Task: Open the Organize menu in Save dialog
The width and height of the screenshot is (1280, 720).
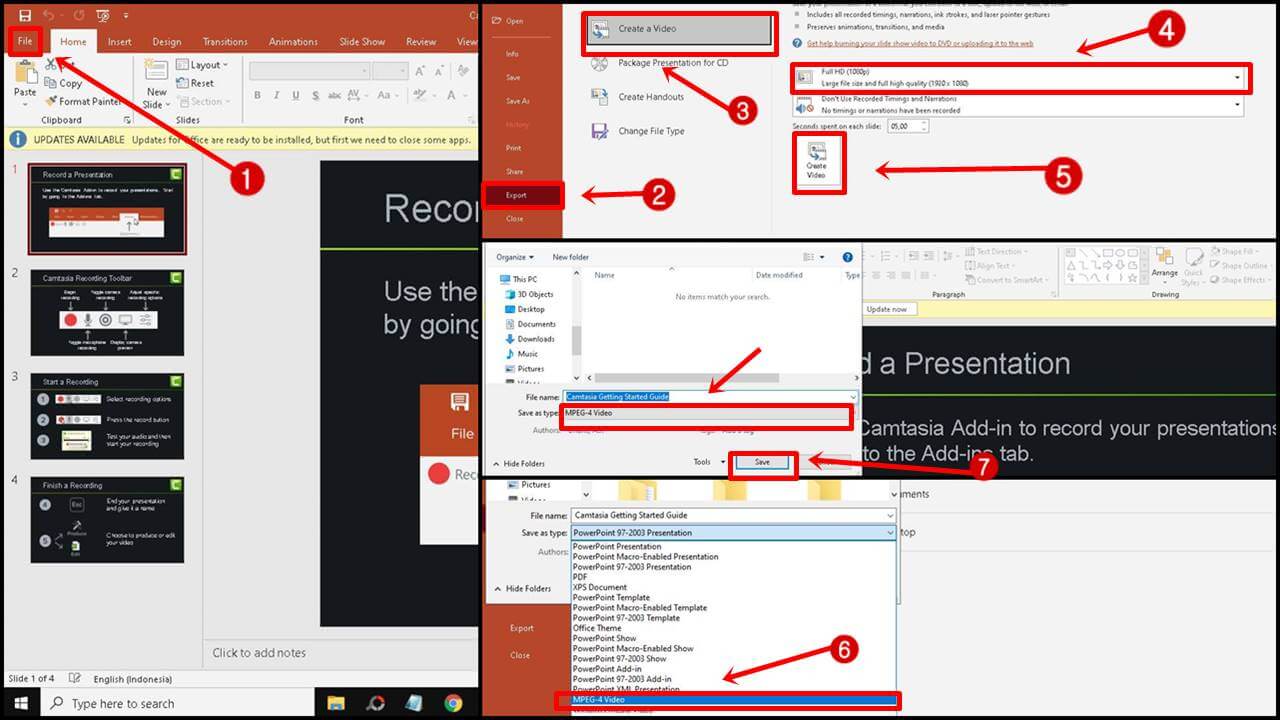Action: [515, 257]
